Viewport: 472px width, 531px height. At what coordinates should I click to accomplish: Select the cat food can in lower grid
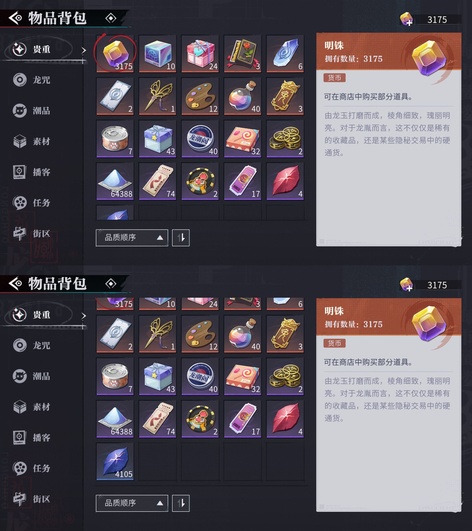coord(115,377)
